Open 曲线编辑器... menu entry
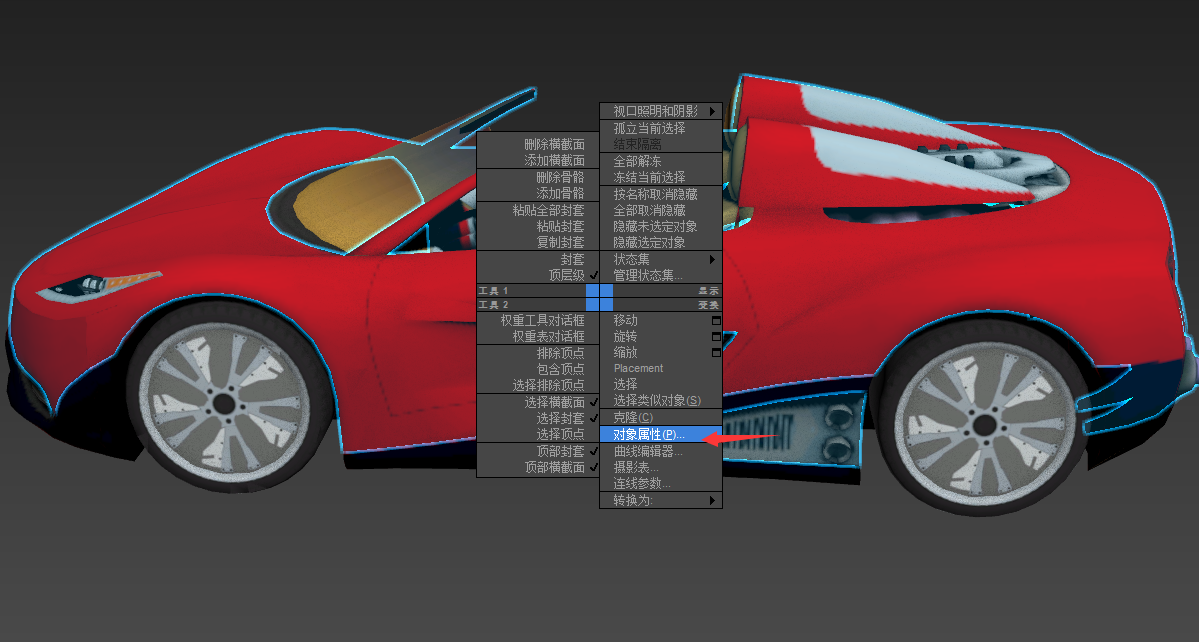Image resolution: width=1199 pixels, height=642 pixels. (x=648, y=451)
